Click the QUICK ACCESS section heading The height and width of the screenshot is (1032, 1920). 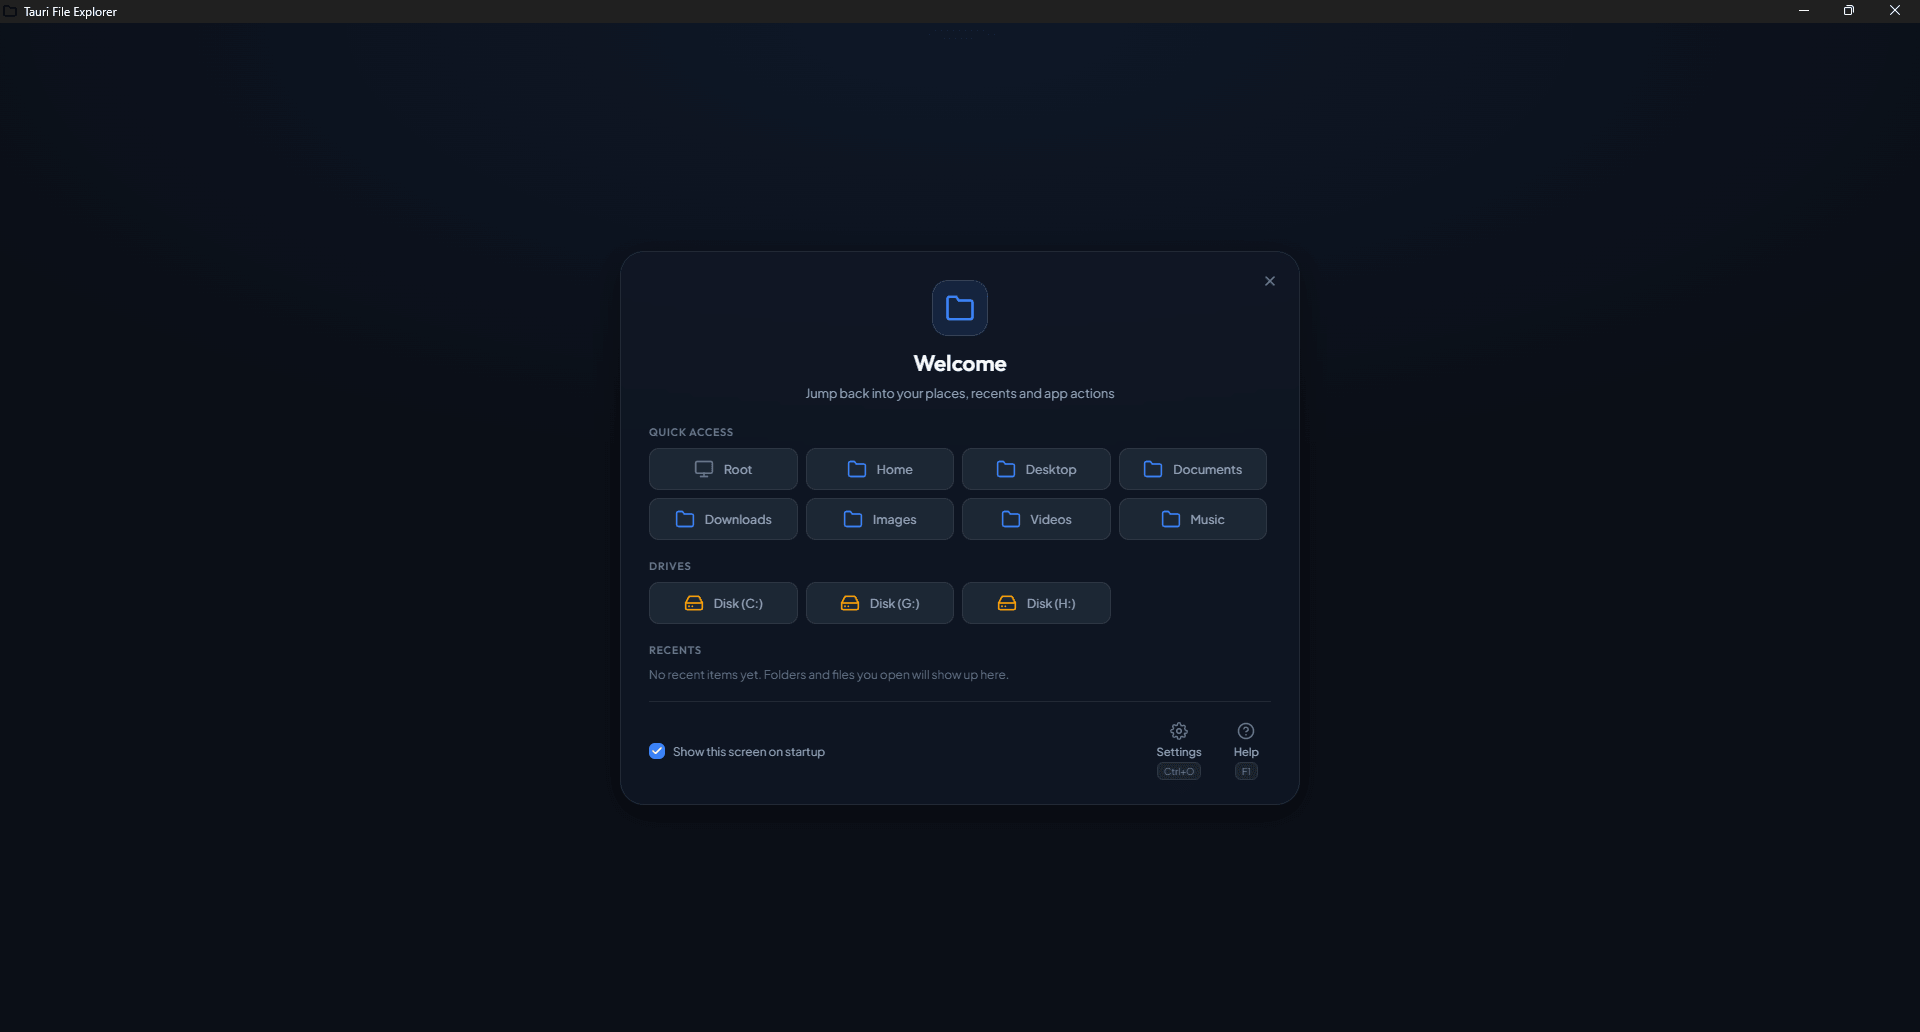point(691,432)
